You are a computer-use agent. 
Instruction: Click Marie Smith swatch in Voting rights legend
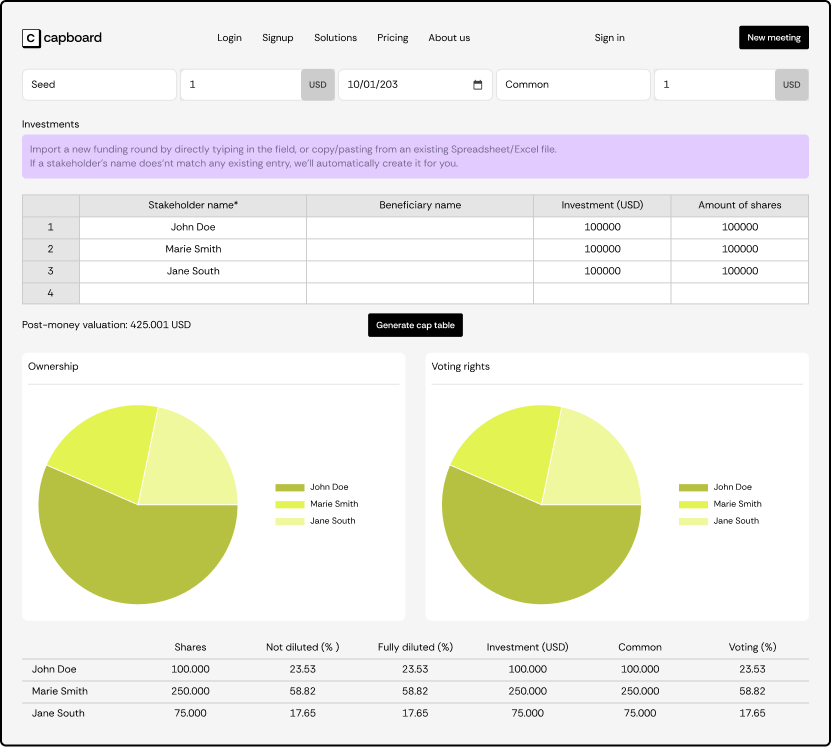[x=693, y=504]
